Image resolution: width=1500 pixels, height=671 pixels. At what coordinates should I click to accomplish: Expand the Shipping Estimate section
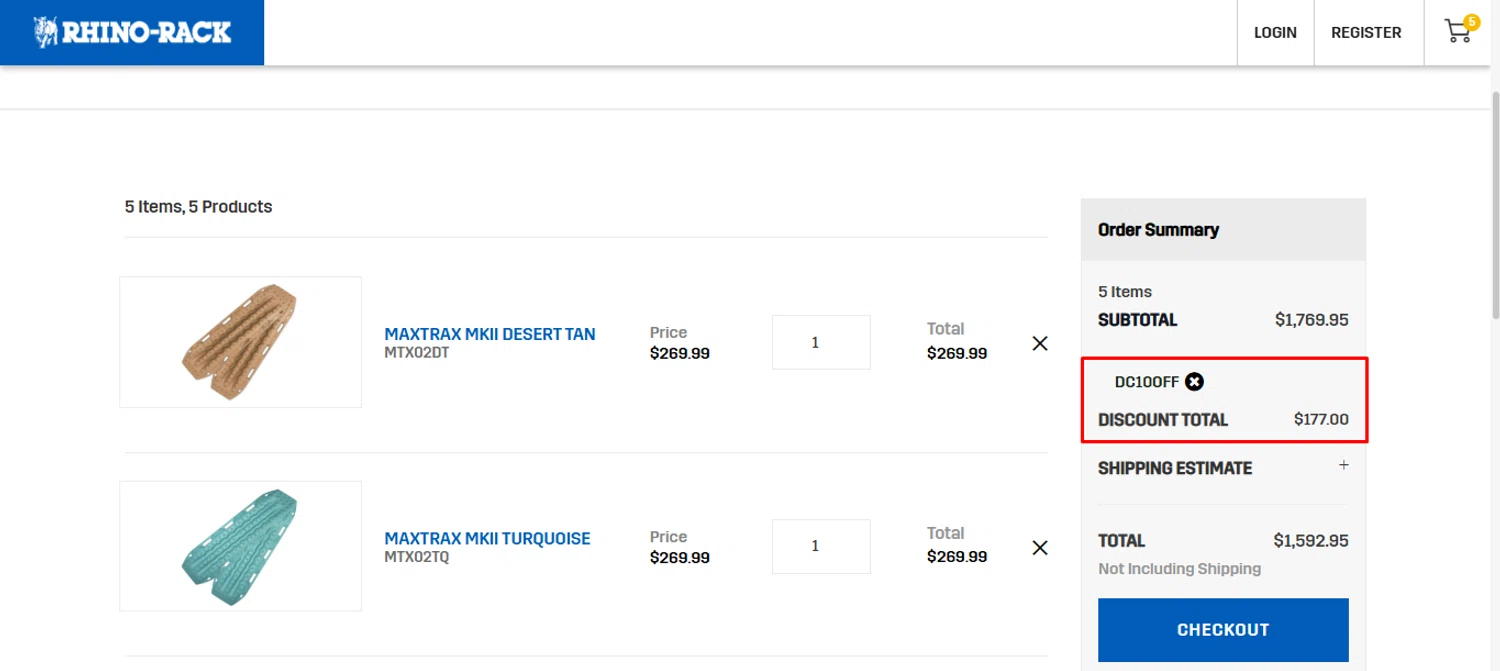(x=1343, y=466)
